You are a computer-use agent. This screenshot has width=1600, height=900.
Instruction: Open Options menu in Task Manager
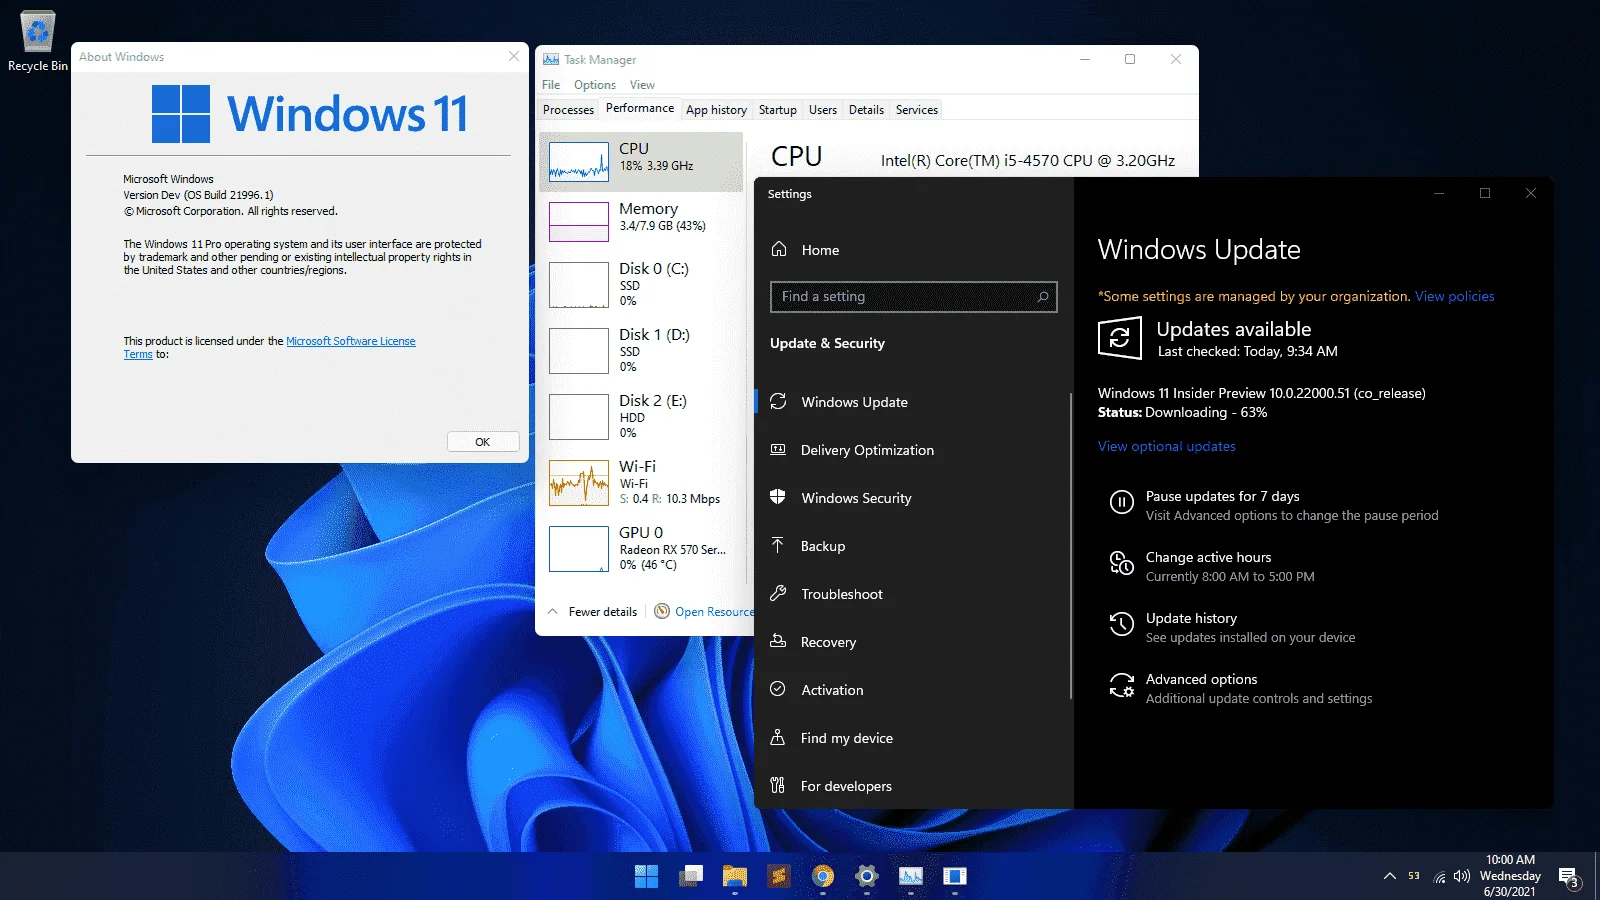click(x=595, y=85)
